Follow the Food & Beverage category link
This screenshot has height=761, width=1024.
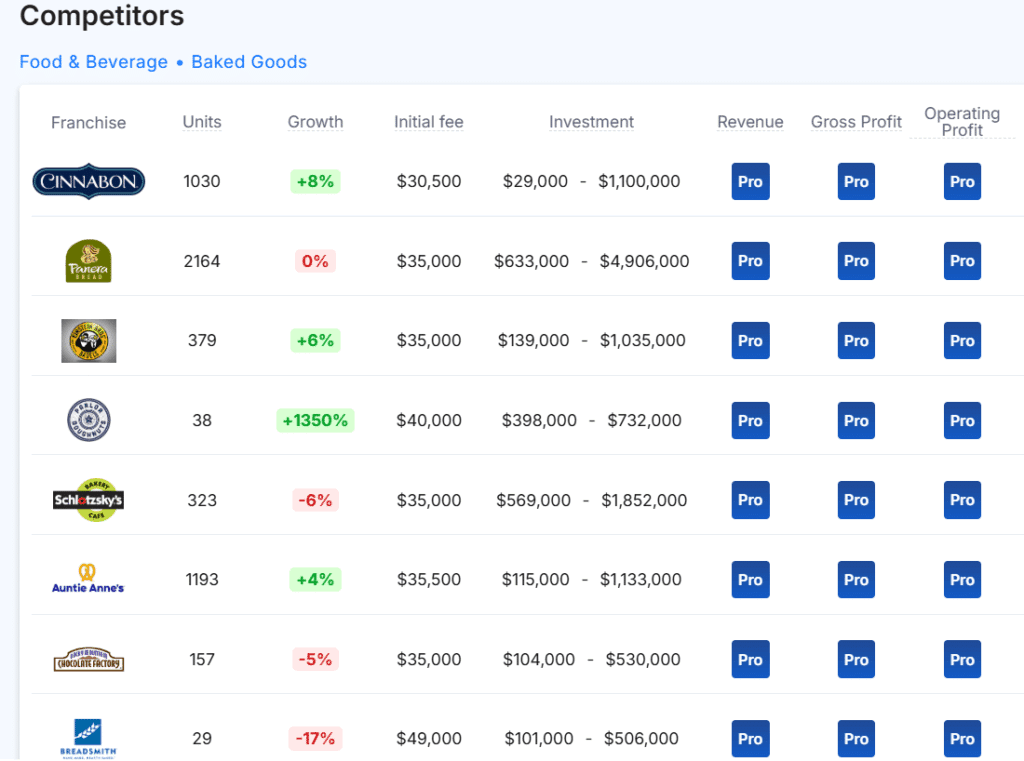(93, 62)
